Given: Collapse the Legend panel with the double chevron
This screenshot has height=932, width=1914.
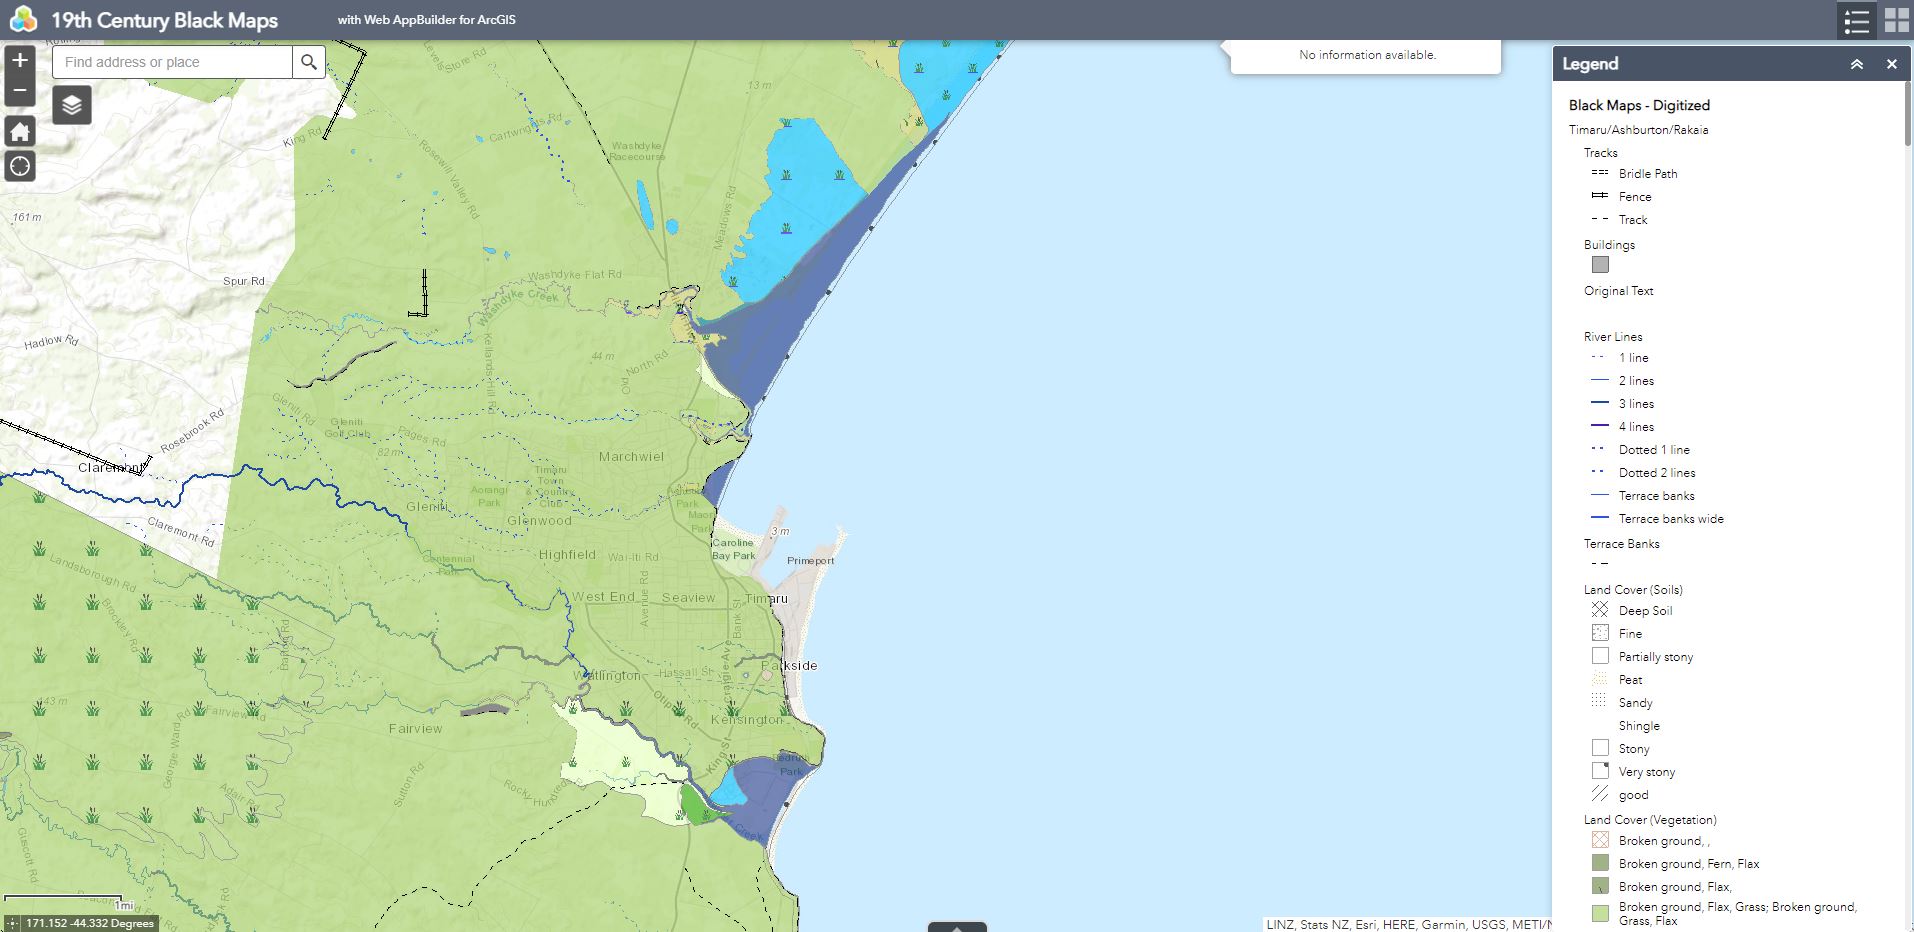Looking at the screenshot, I should tap(1858, 63).
